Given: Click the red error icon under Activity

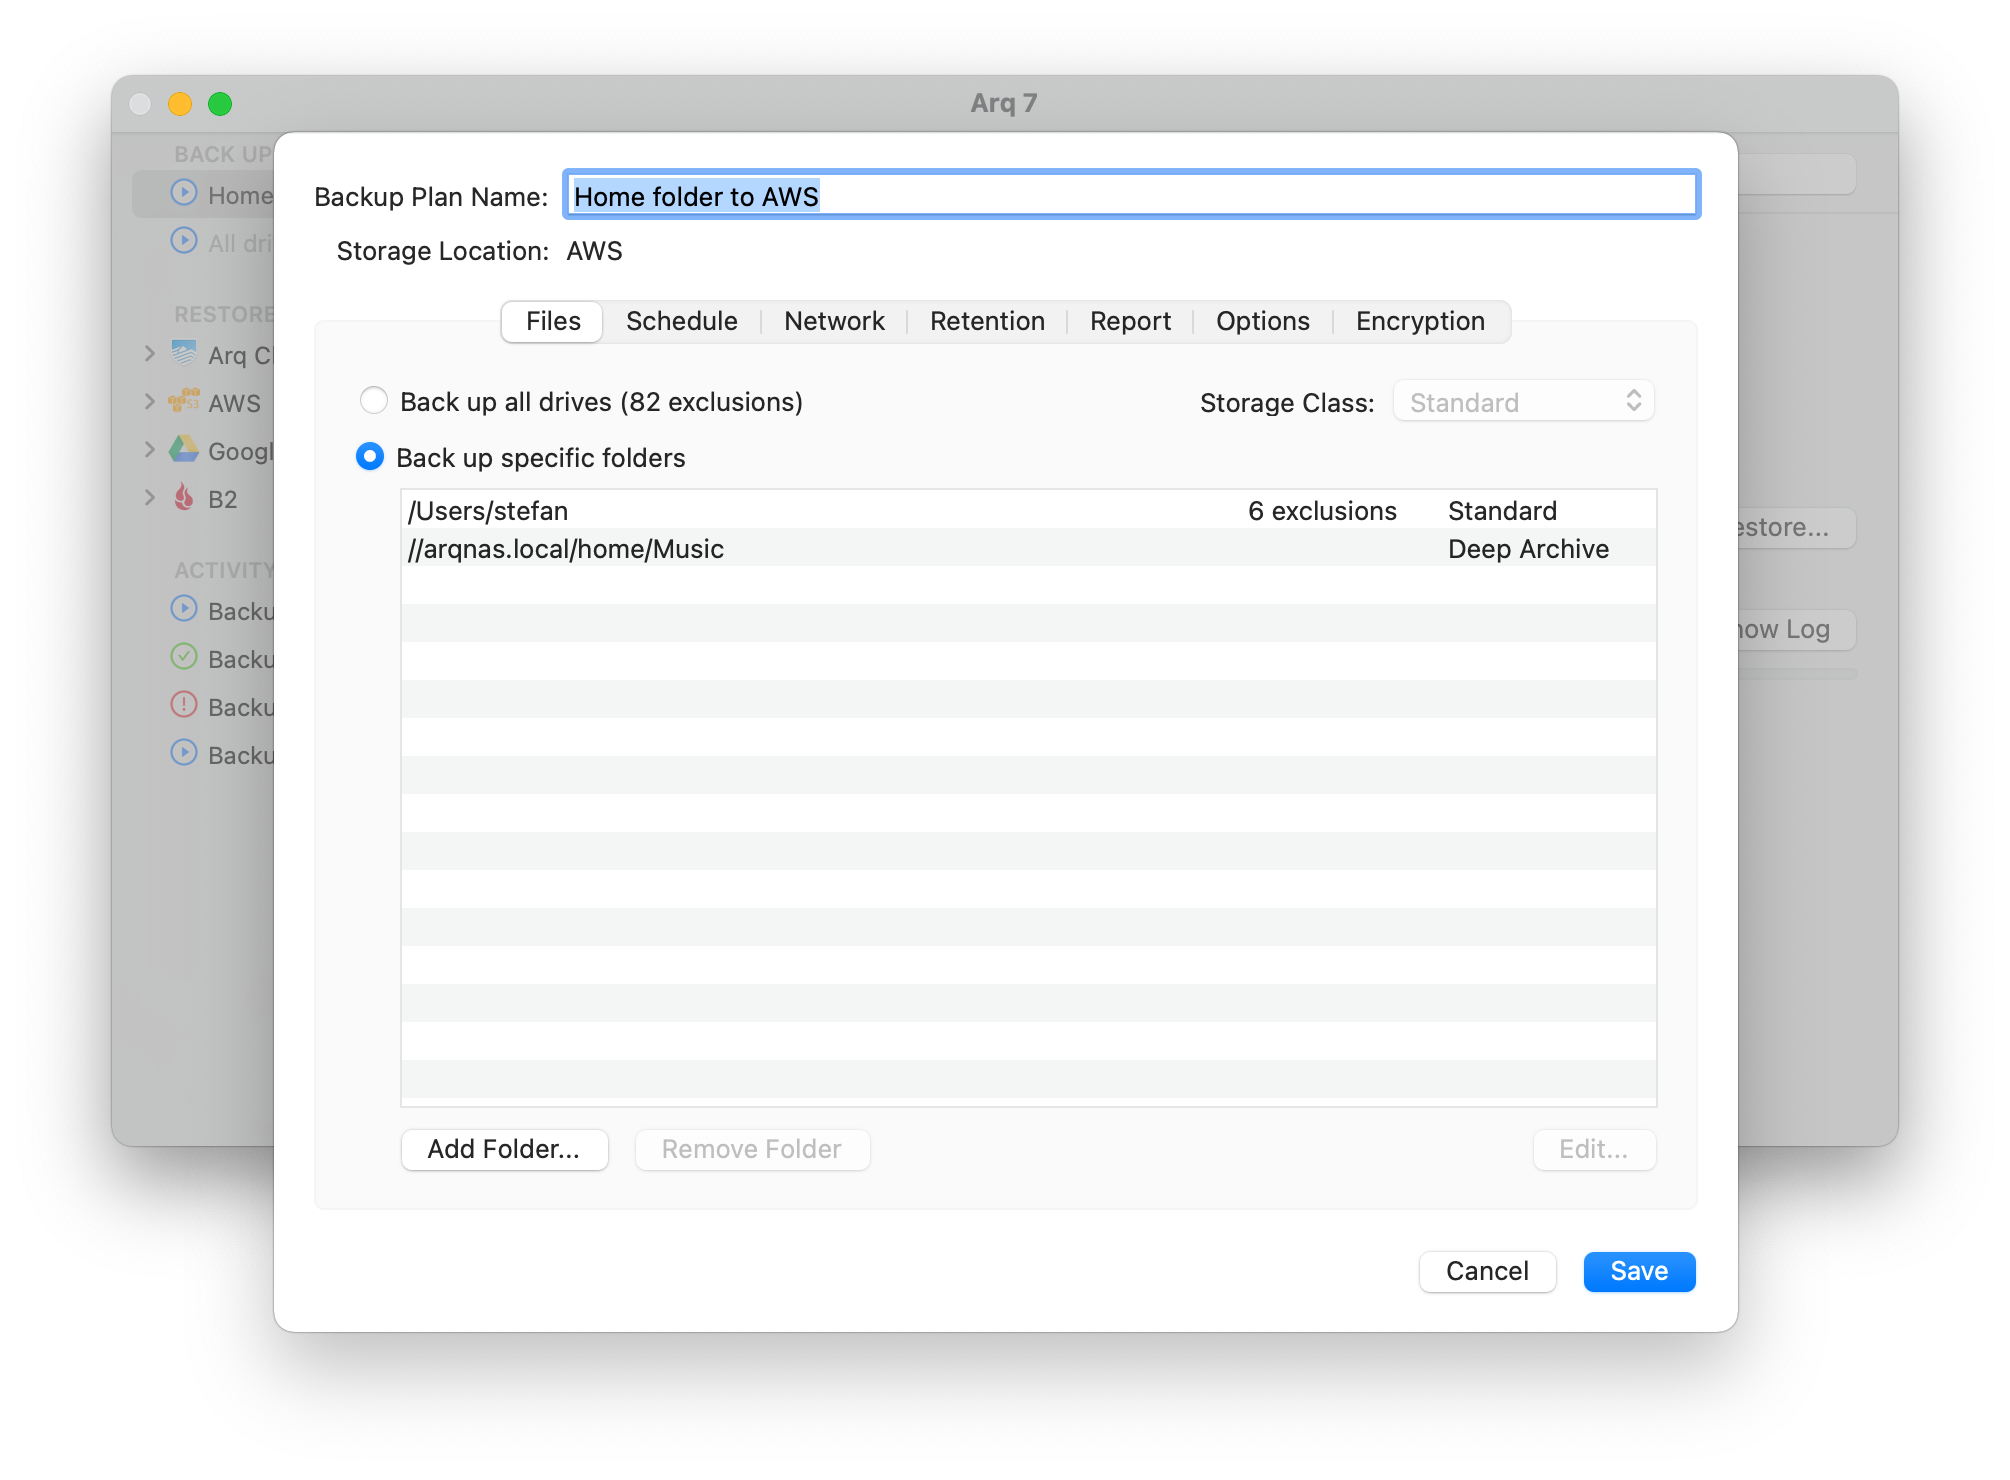Looking at the screenshot, I should pos(184,706).
